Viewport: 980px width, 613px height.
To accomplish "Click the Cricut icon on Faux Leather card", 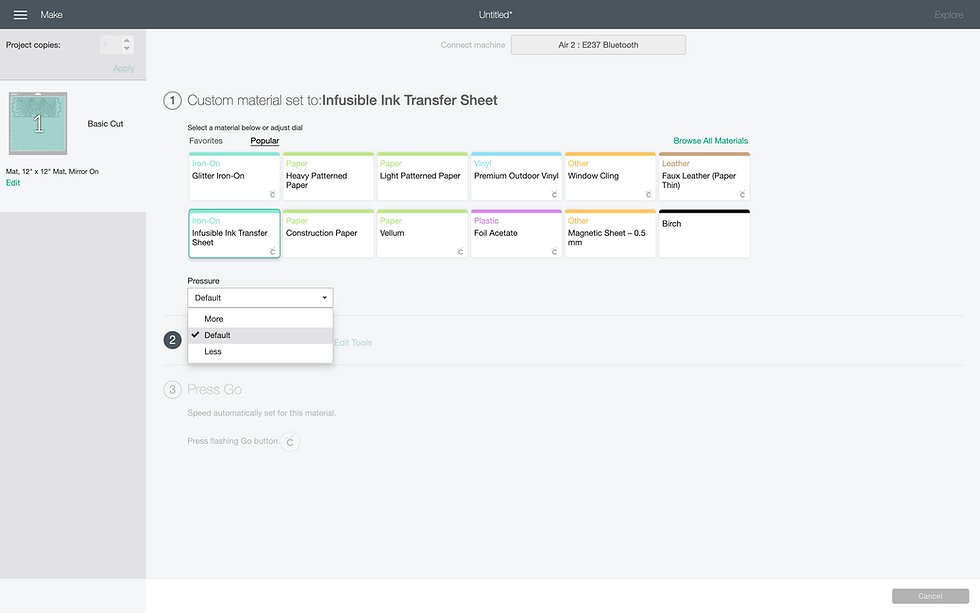I will point(742,194).
